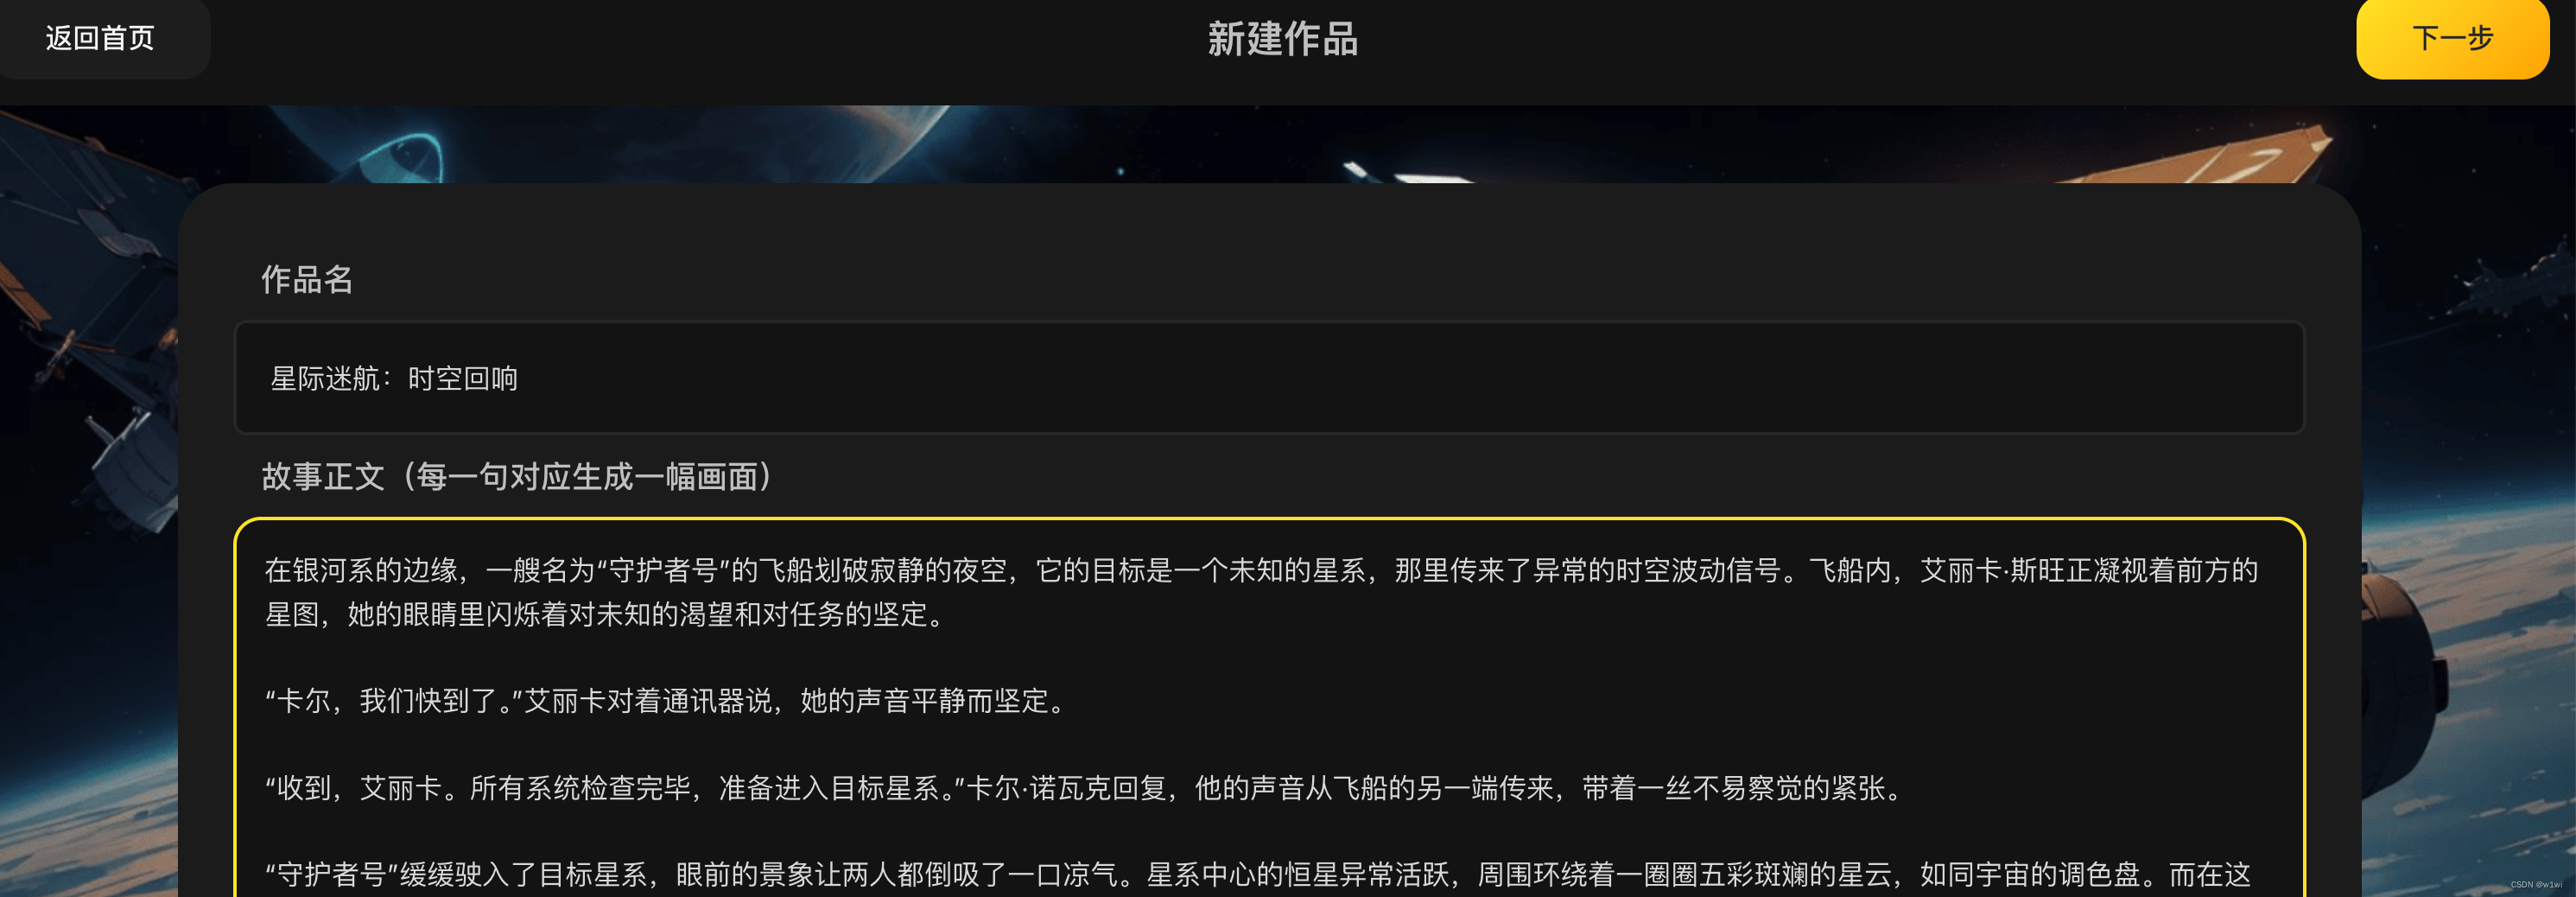This screenshot has width=2576, height=897.
Task: Click the title text 星际迷航：时空回响
Action: point(394,378)
